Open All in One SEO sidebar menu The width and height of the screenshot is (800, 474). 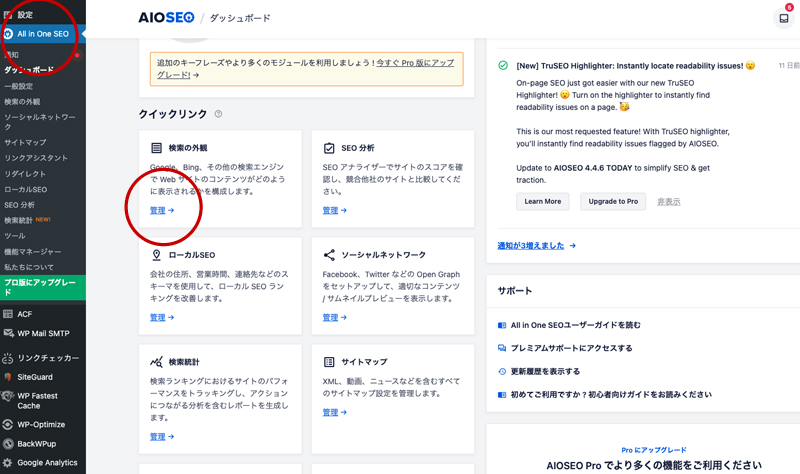coord(43,34)
